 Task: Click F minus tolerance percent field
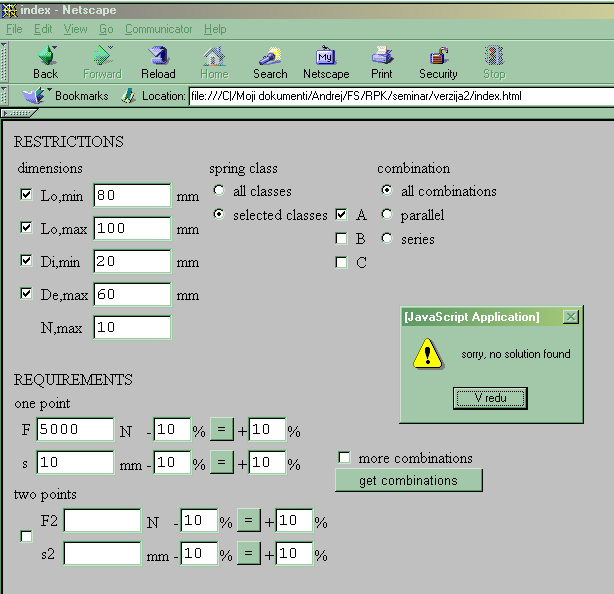(x=172, y=430)
